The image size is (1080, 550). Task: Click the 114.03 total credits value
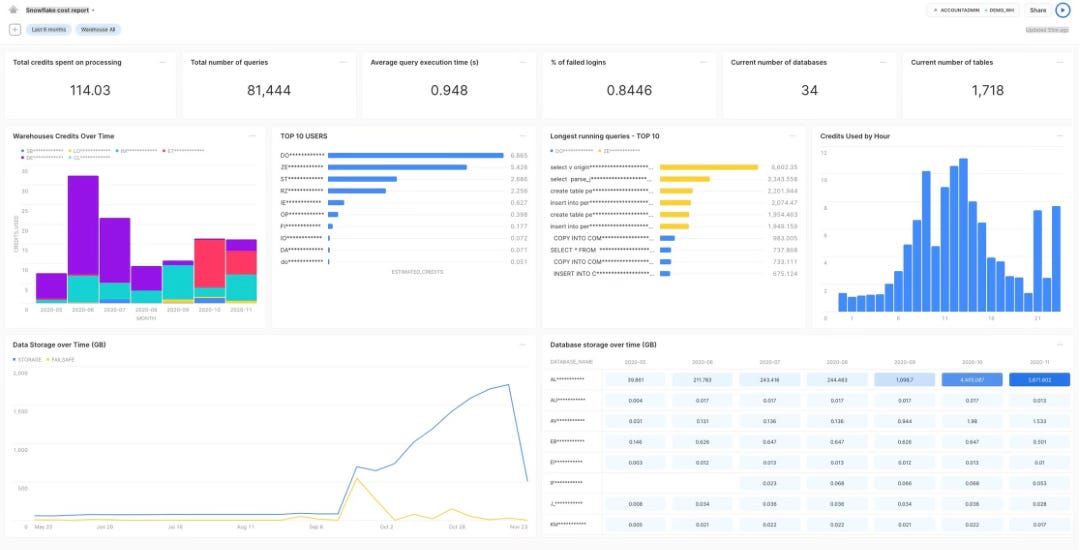[90, 90]
